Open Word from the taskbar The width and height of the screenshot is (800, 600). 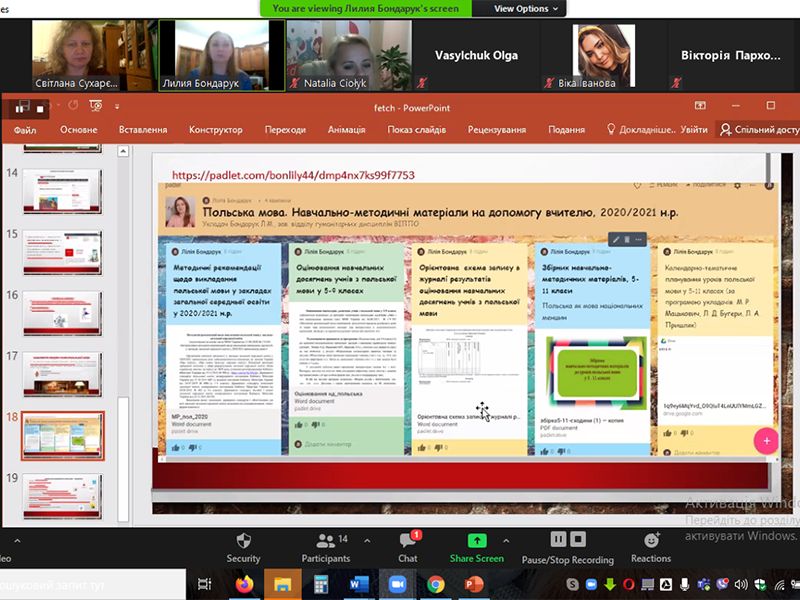pos(359,584)
